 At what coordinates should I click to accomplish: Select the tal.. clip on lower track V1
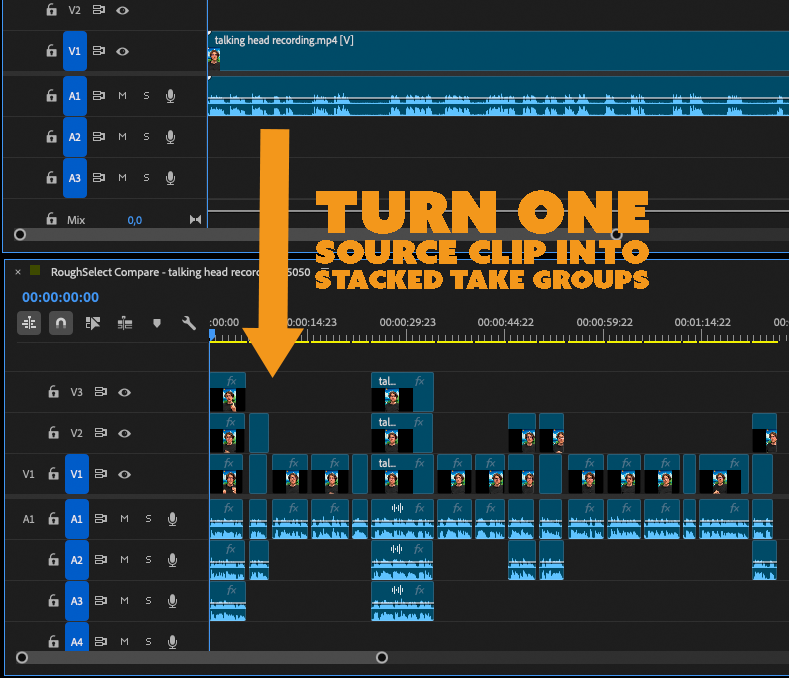tap(402, 474)
